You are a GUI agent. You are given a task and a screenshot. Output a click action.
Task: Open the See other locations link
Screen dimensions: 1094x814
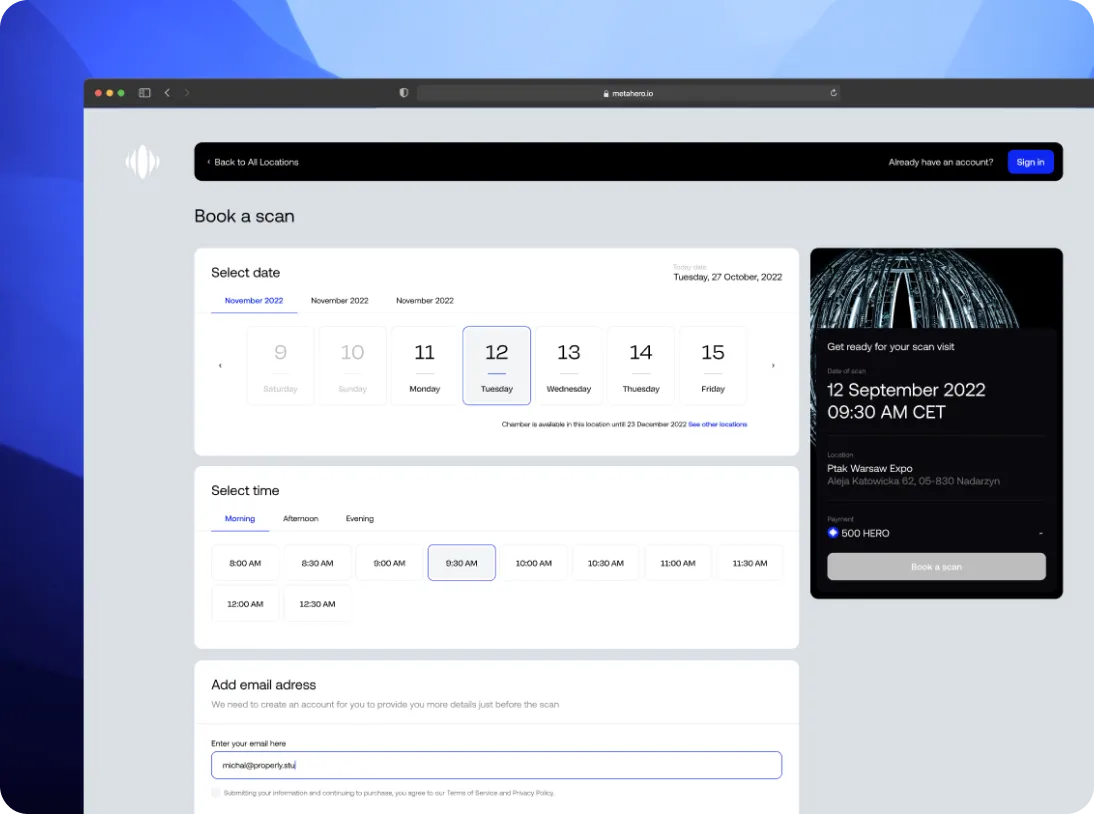[717, 424]
